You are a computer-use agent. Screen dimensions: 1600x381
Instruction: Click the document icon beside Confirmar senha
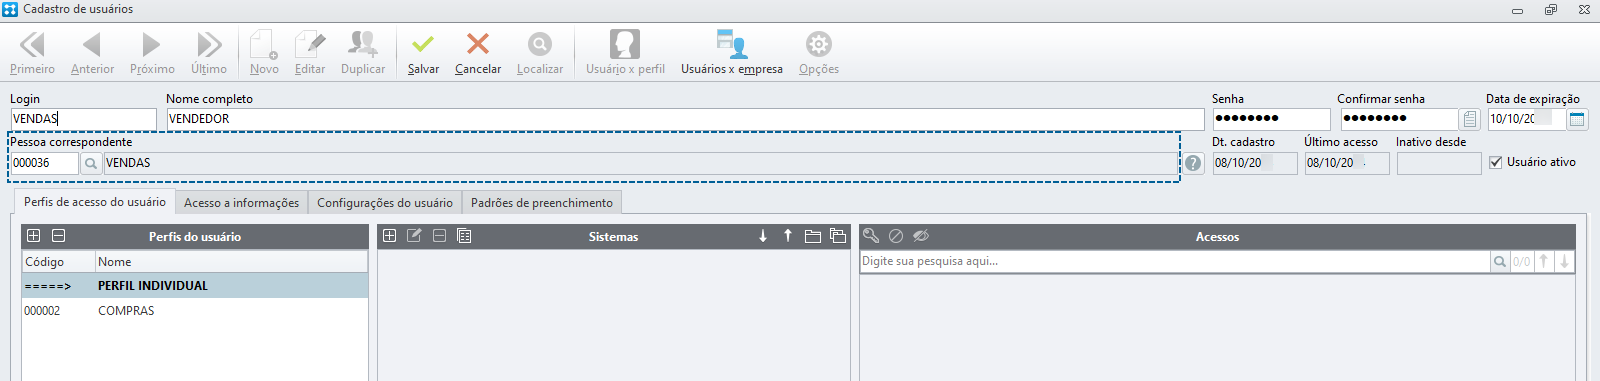(x=1470, y=119)
